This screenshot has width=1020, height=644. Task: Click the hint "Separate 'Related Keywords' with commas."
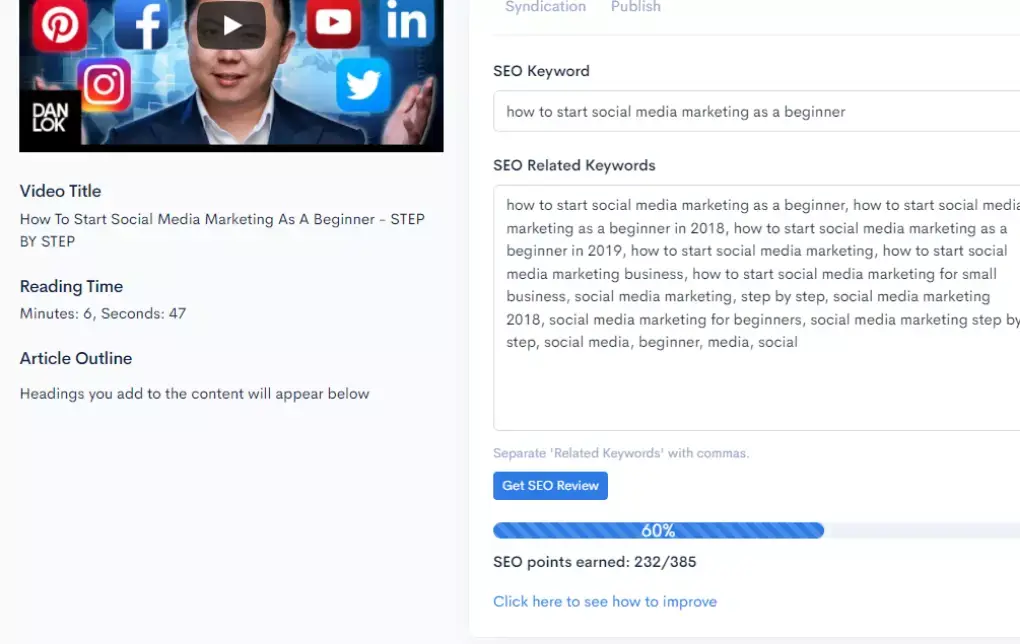(x=621, y=453)
